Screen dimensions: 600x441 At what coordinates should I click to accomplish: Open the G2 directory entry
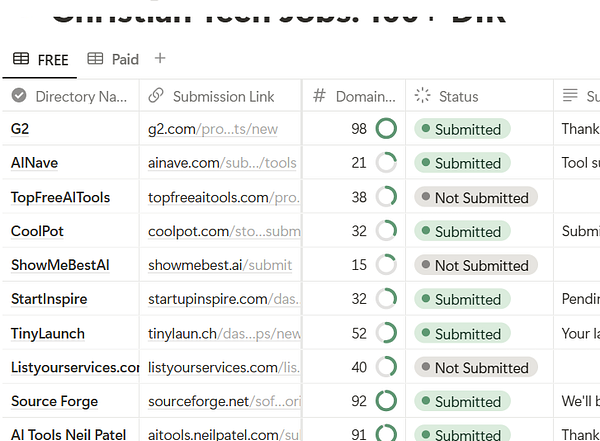[x=20, y=129]
